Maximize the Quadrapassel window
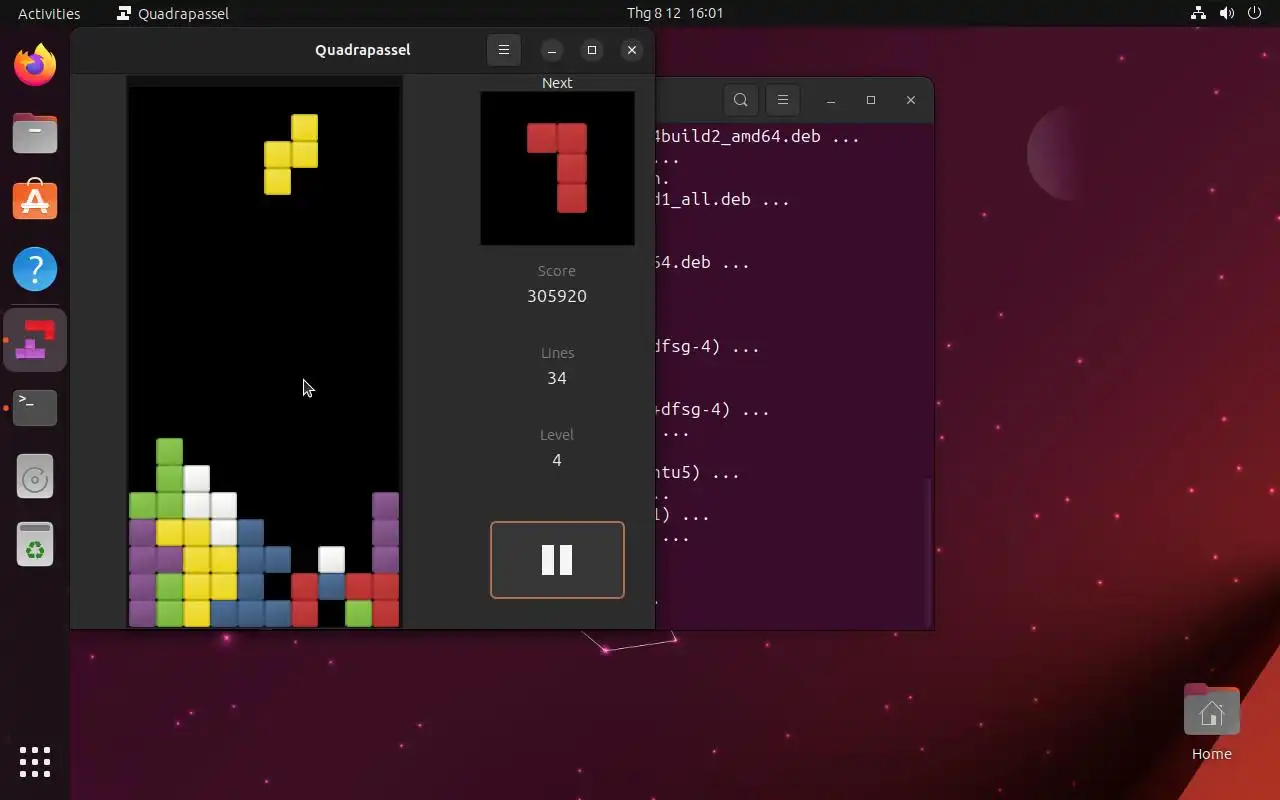The image size is (1280, 800). 592,50
